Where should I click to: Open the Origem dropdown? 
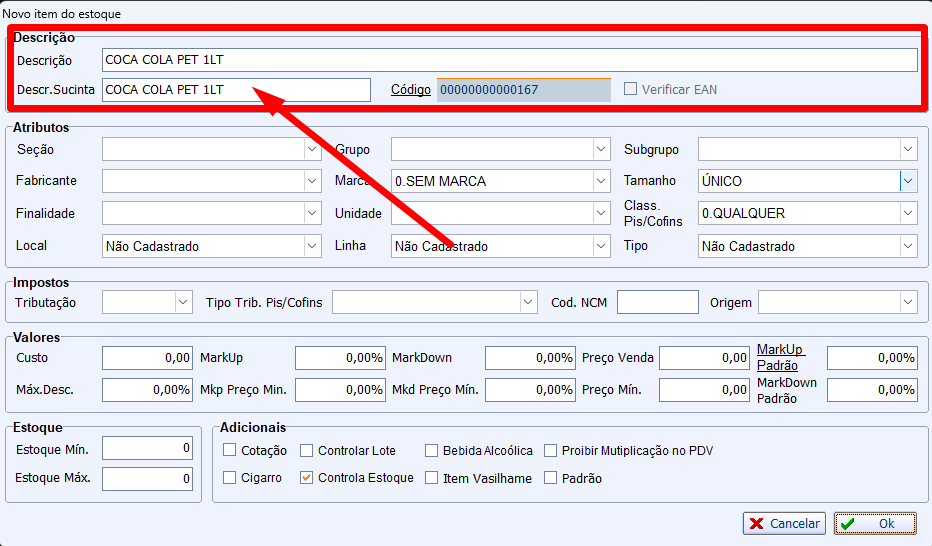pyautogui.click(x=908, y=302)
